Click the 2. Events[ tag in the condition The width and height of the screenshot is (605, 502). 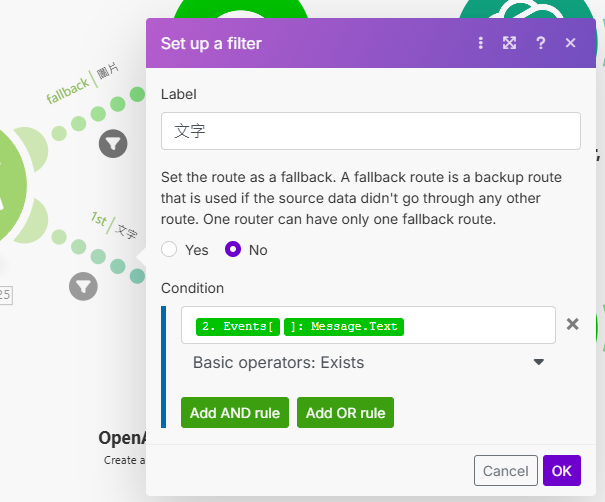[x=237, y=326]
